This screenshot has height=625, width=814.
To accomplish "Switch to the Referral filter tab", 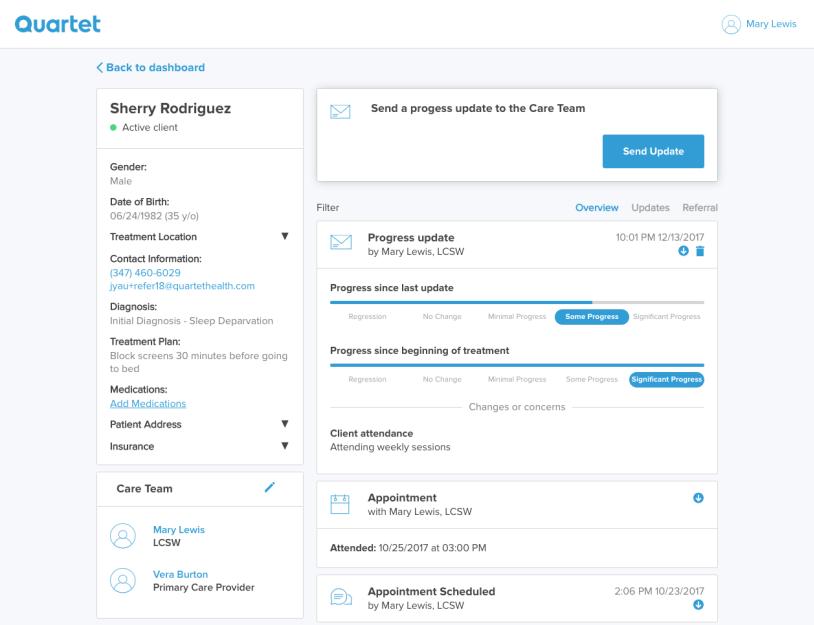I will (x=700, y=207).
